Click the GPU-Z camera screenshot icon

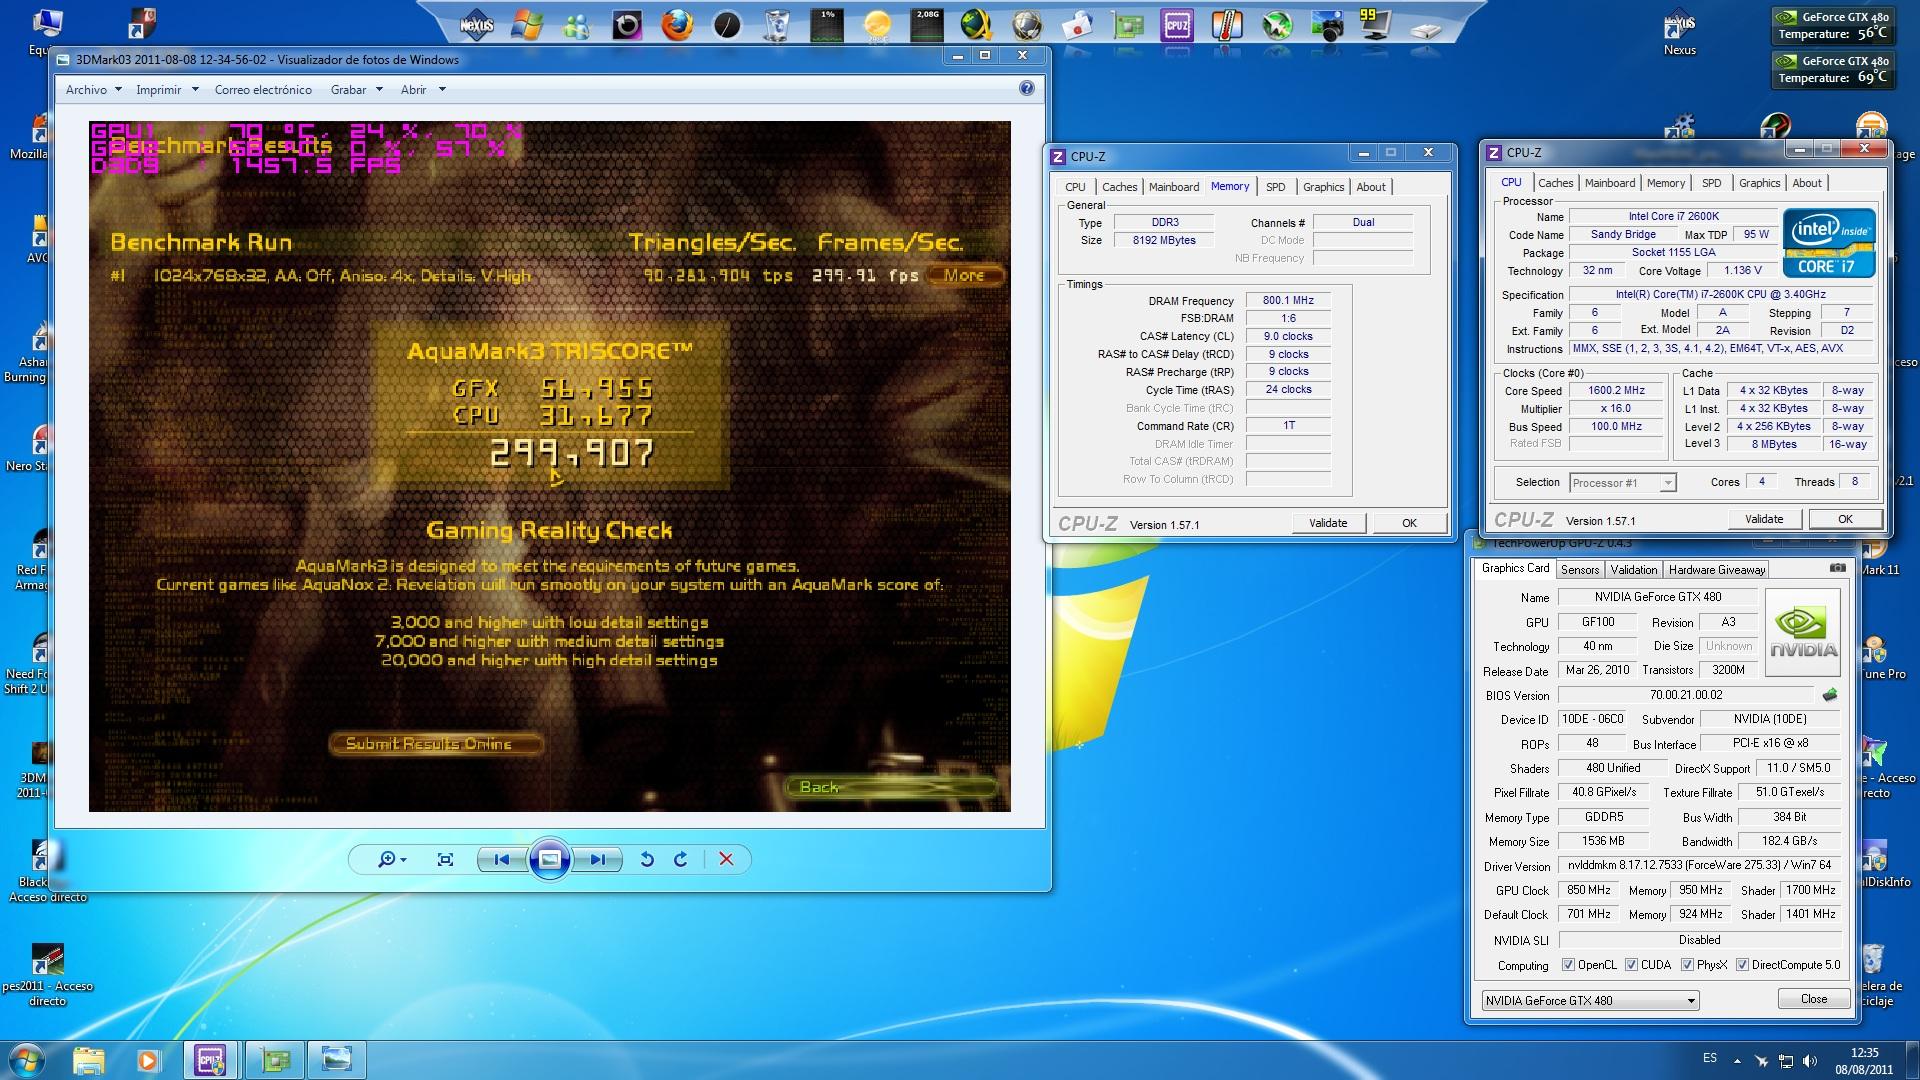point(1838,568)
